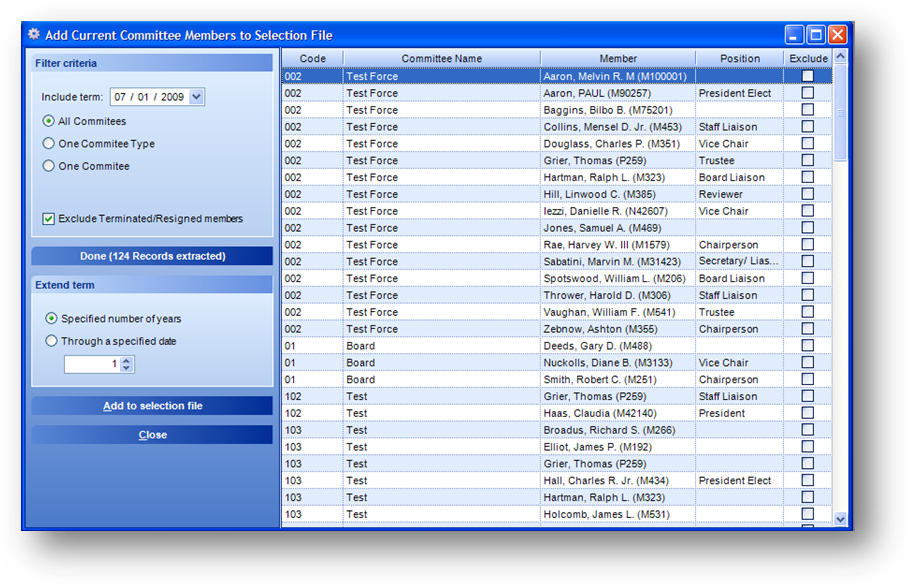Screen dimensions: 910x586
Task: Click Vaughan, William F. (M541) cell
Action: pyautogui.click(x=618, y=312)
